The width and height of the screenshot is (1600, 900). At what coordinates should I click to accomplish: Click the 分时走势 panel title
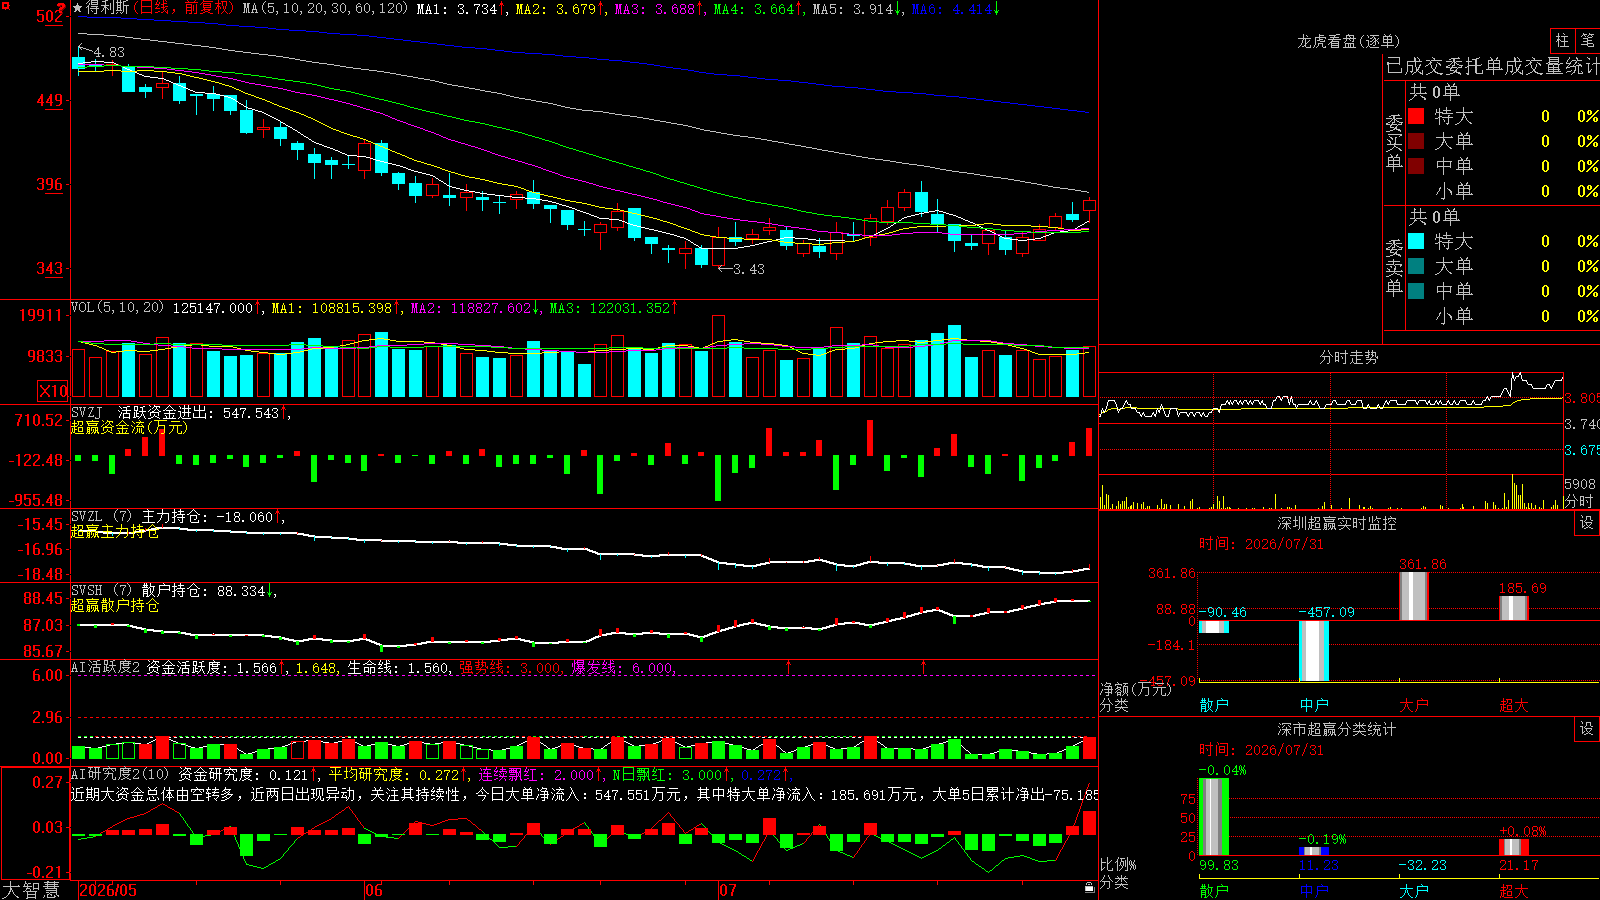tap(1348, 357)
